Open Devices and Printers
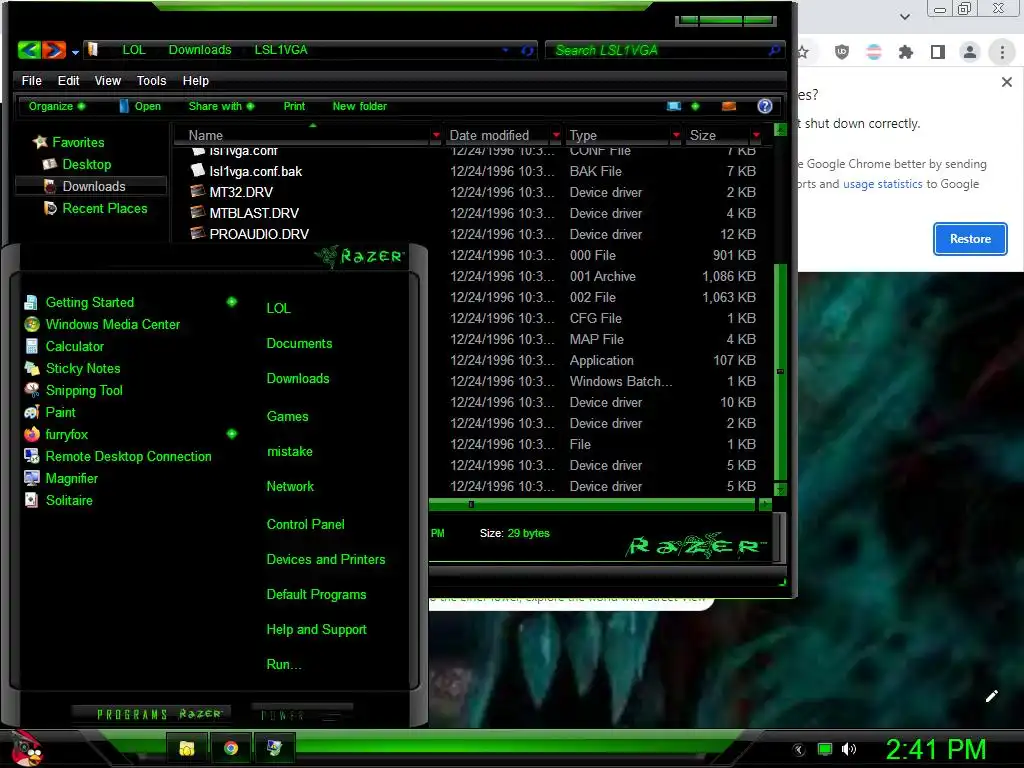The image size is (1024, 768). [x=326, y=560]
